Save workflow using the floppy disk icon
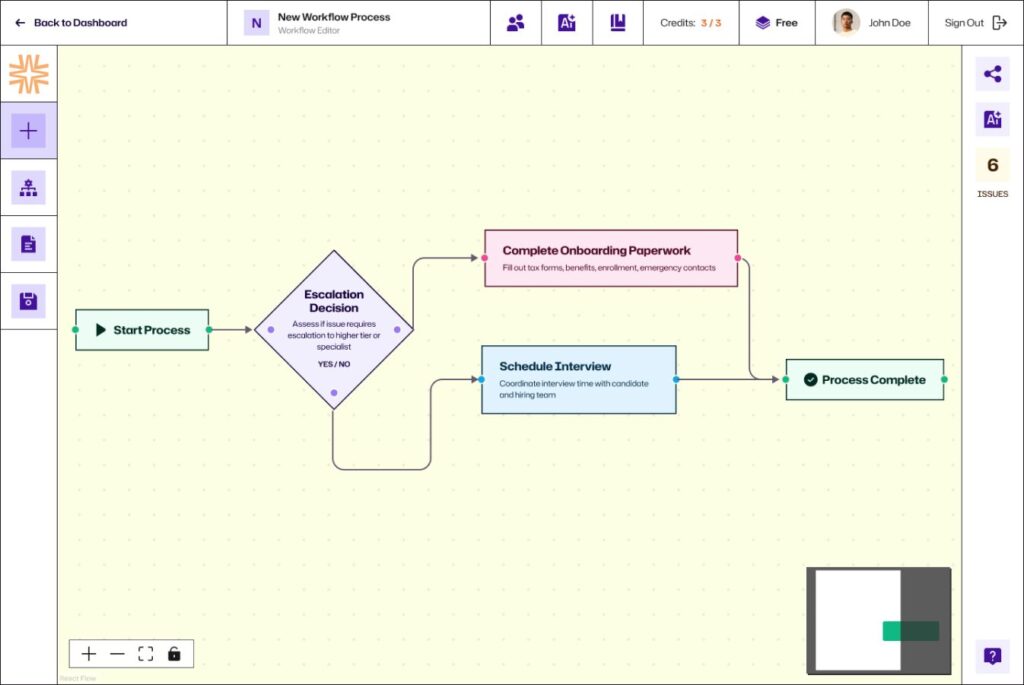This screenshot has width=1024, height=685. pos(28,301)
